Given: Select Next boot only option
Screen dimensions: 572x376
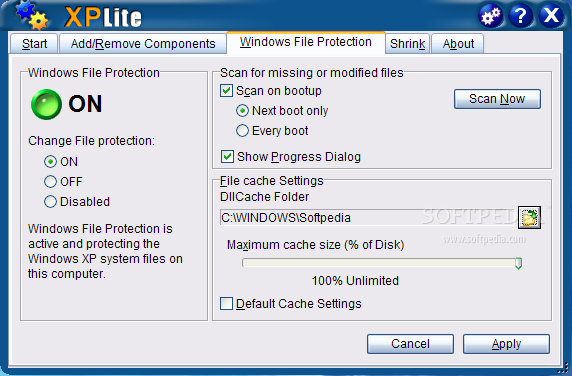Looking at the screenshot, I should pos(242,111).
